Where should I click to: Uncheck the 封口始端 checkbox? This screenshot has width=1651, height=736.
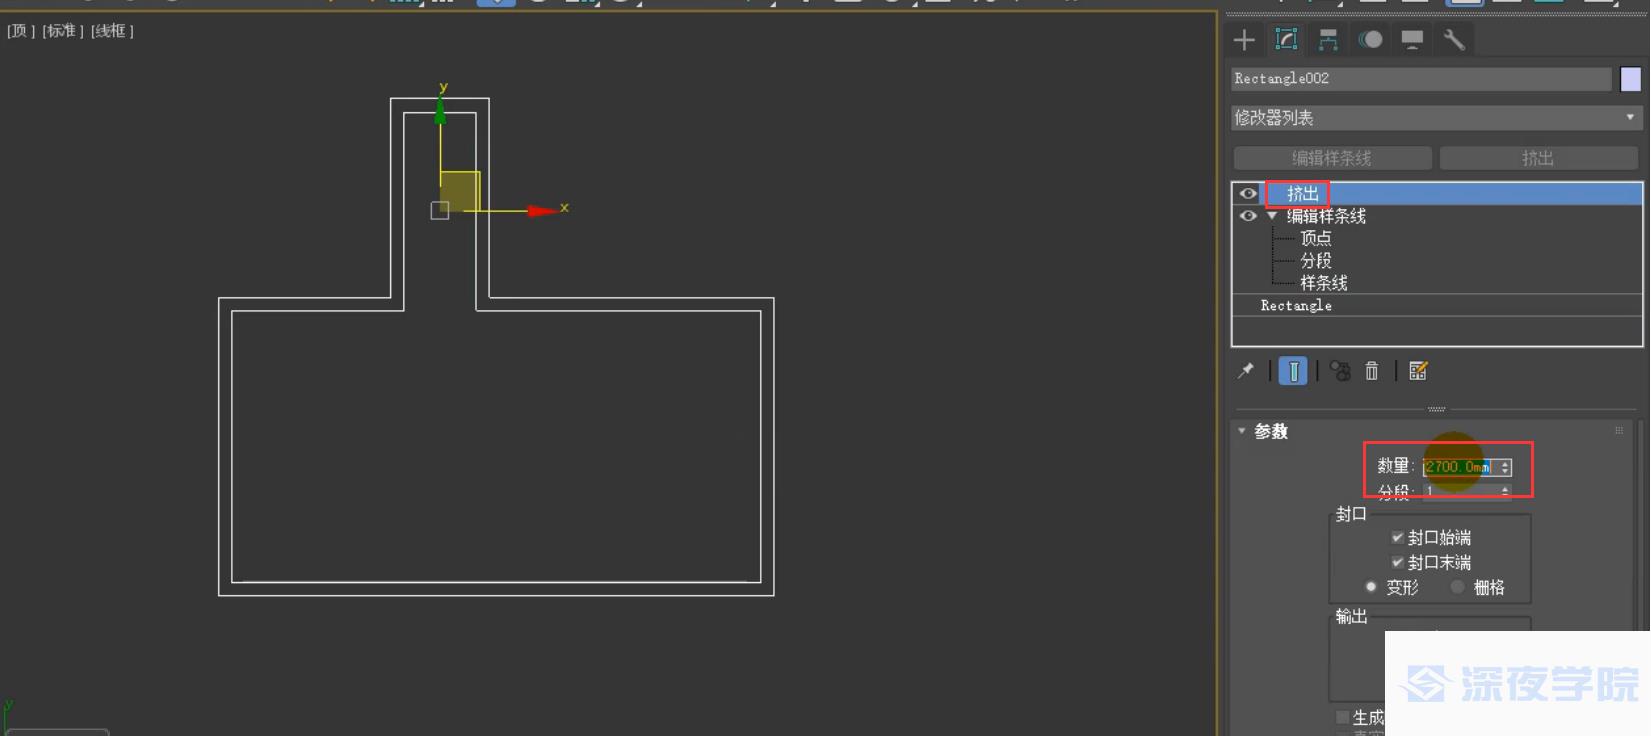tap(1397, 538)
